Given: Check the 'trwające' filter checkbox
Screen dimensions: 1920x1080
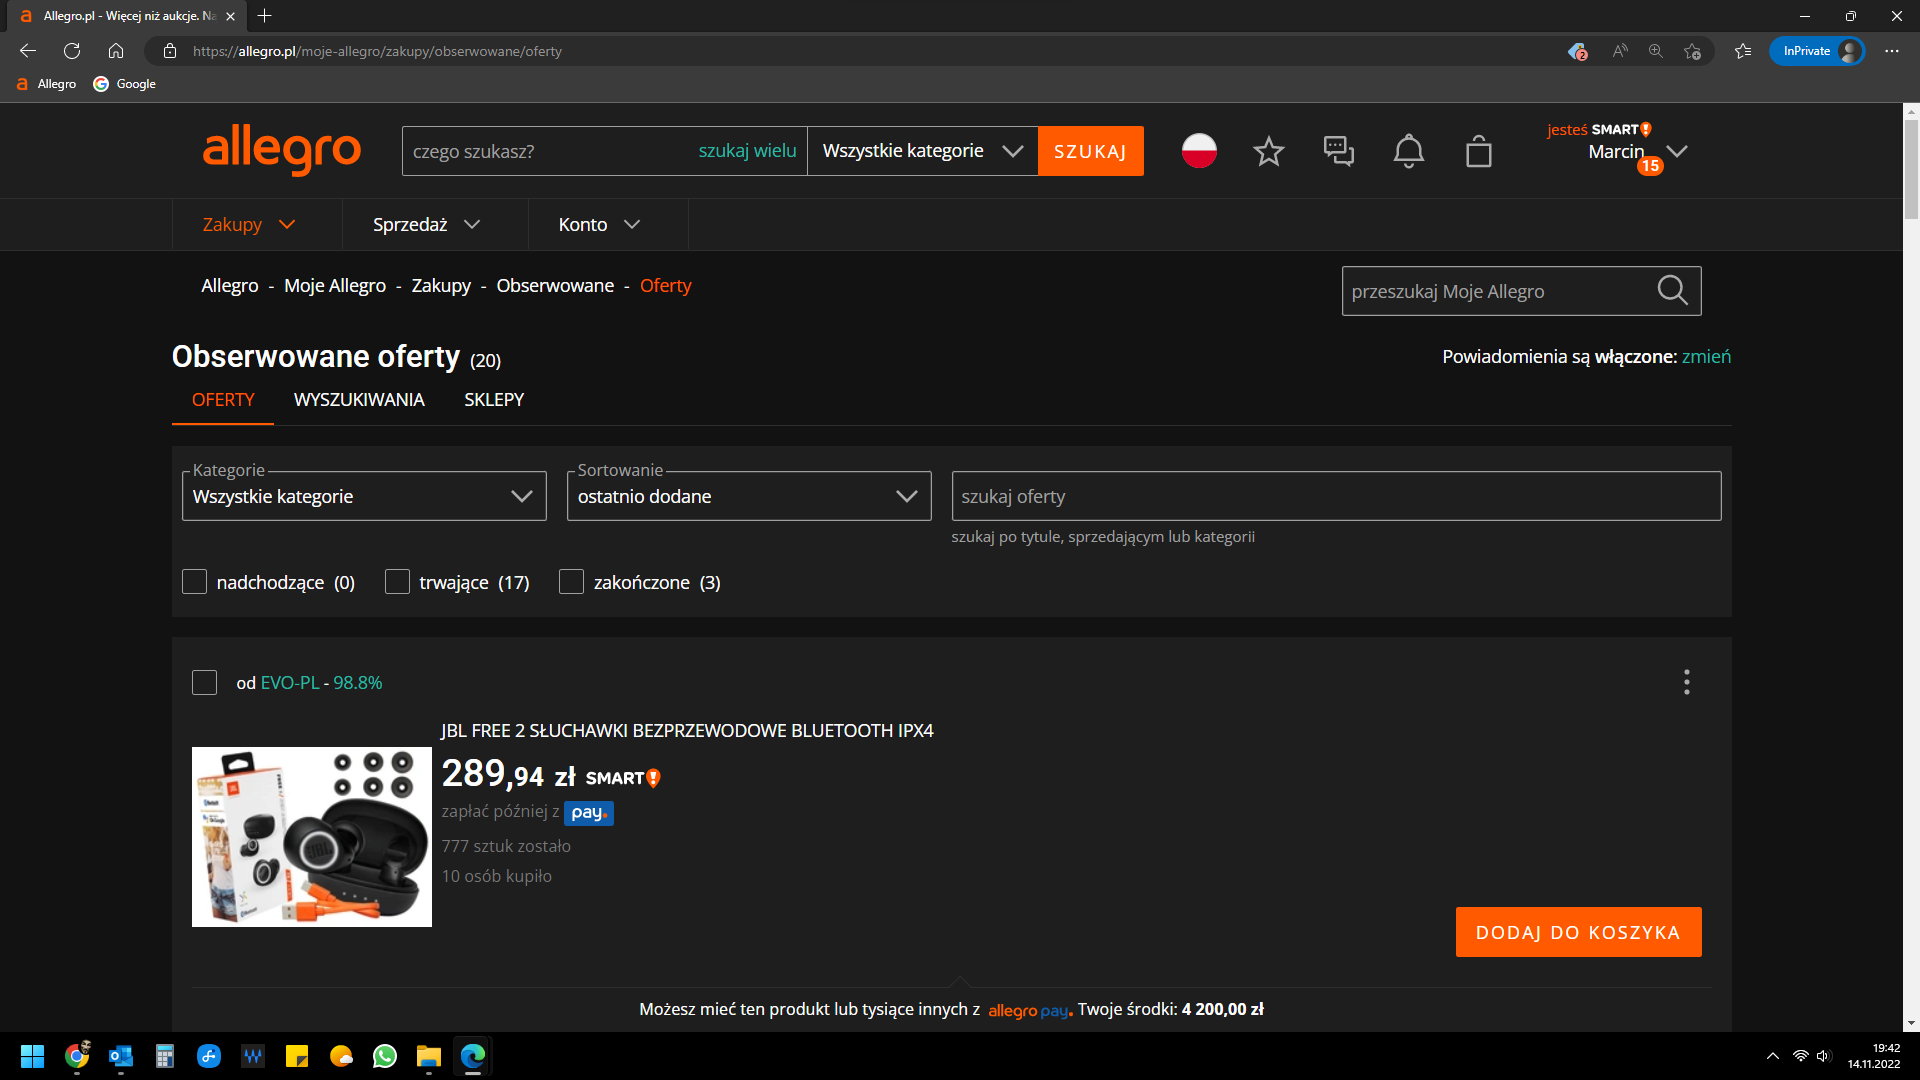Looking at the screenshot, I should pos(397,582).
